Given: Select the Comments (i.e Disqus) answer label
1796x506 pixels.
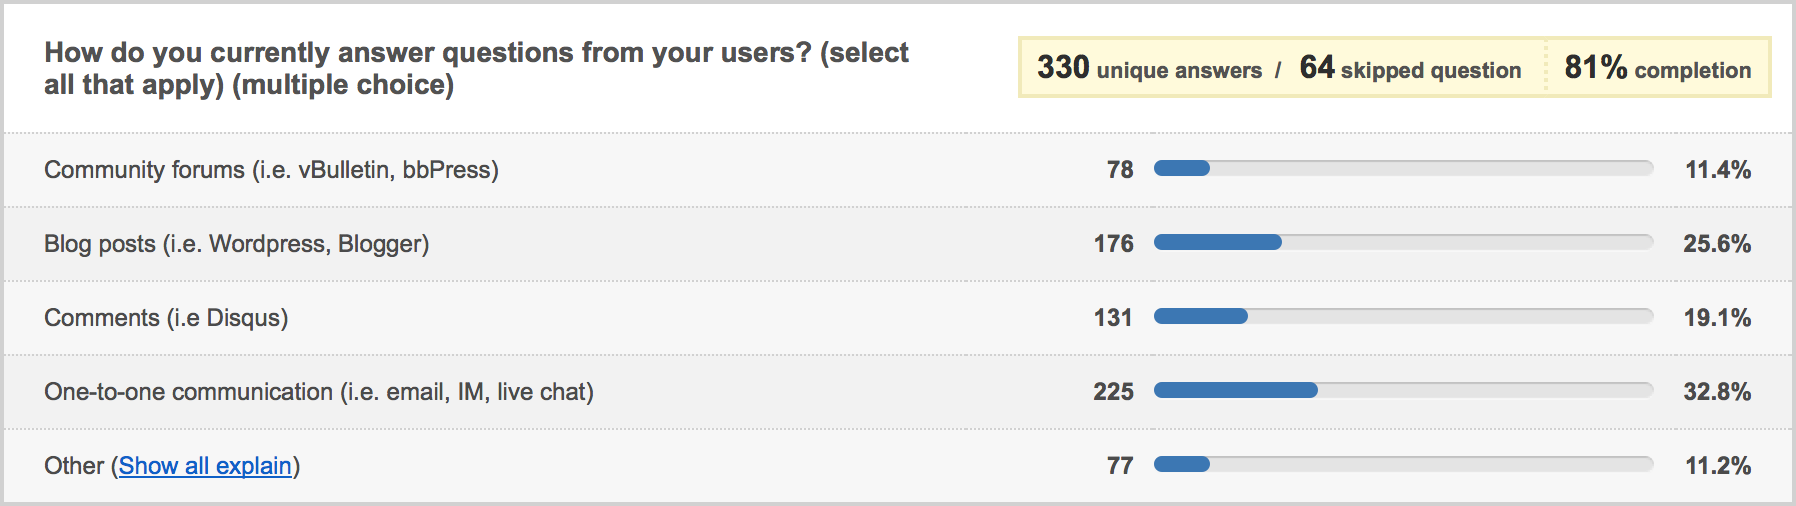Looking at the screenshot, I should pos(166,318).
